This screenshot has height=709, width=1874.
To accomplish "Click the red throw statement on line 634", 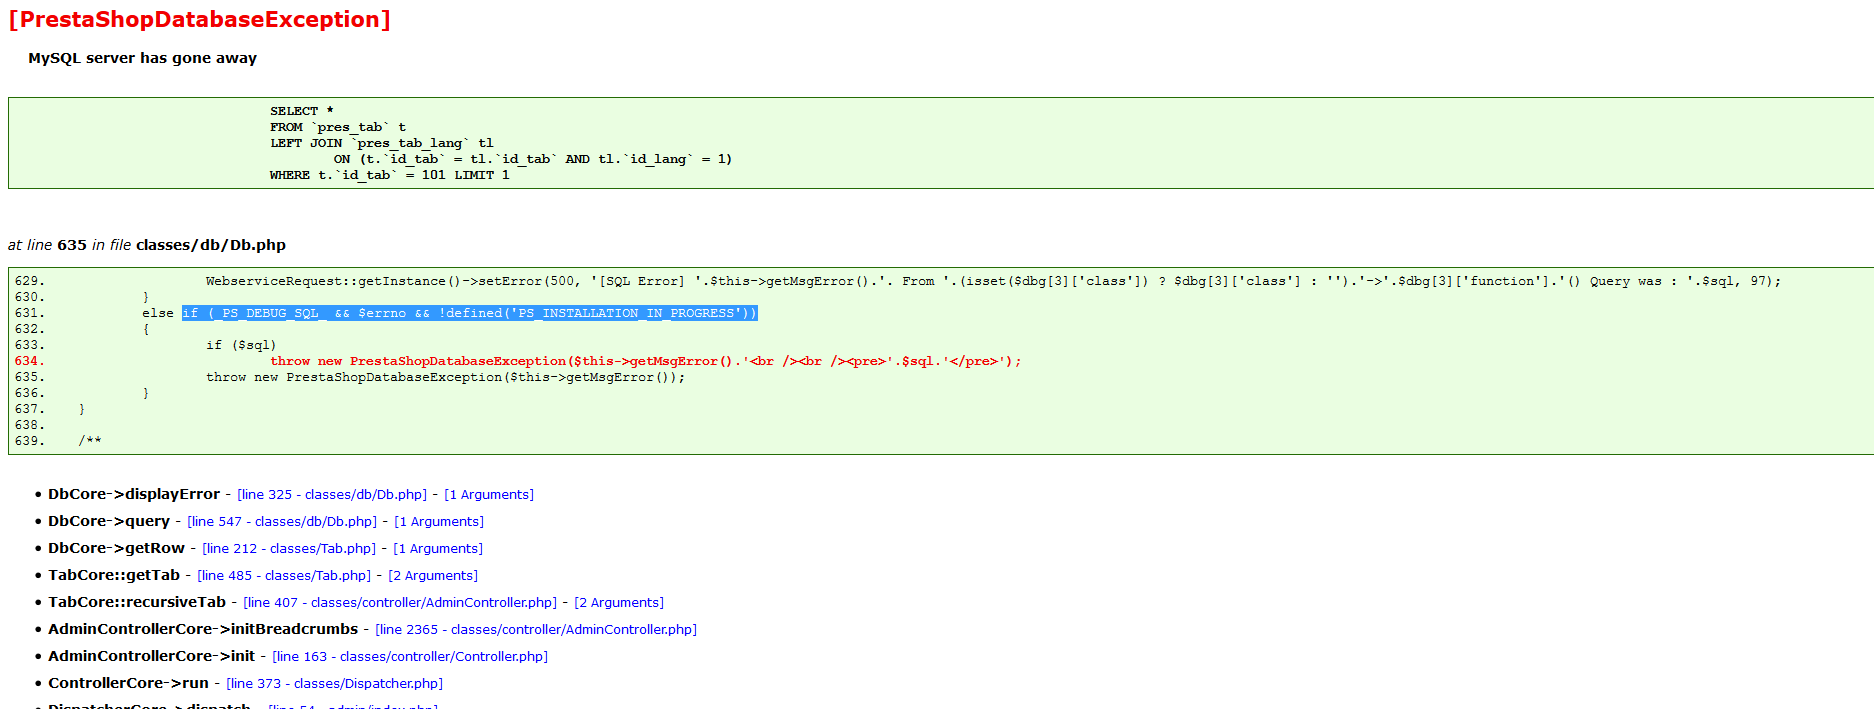I will coord(646,361).
